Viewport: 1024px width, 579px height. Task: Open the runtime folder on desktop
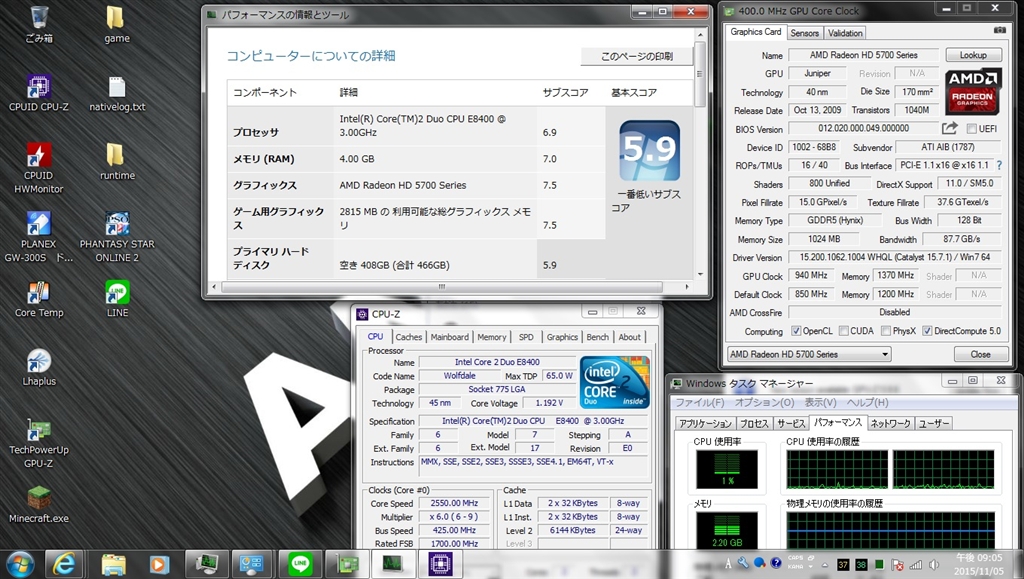click(x=117, y=161)
